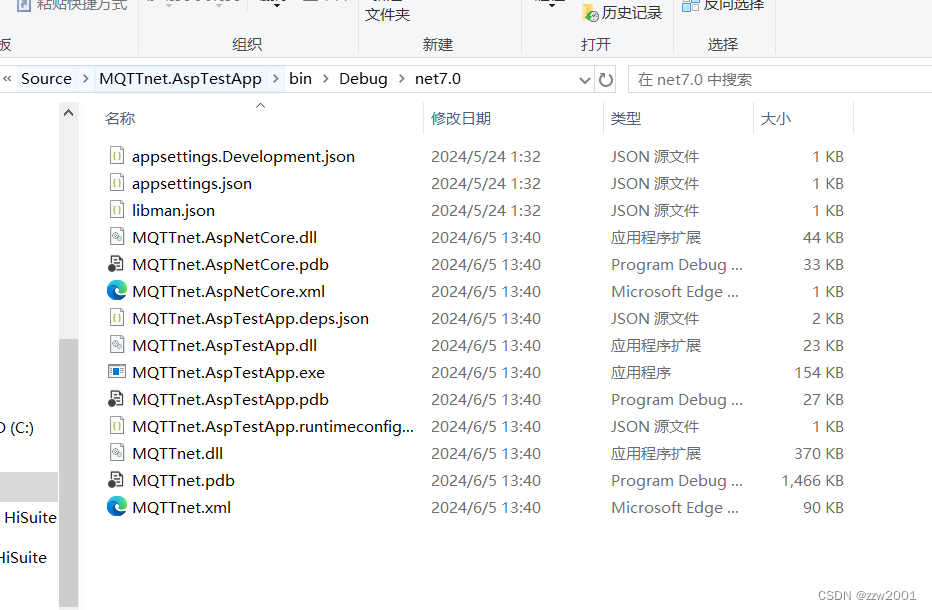Open the appsettings.json file icon

coord(118,183)
